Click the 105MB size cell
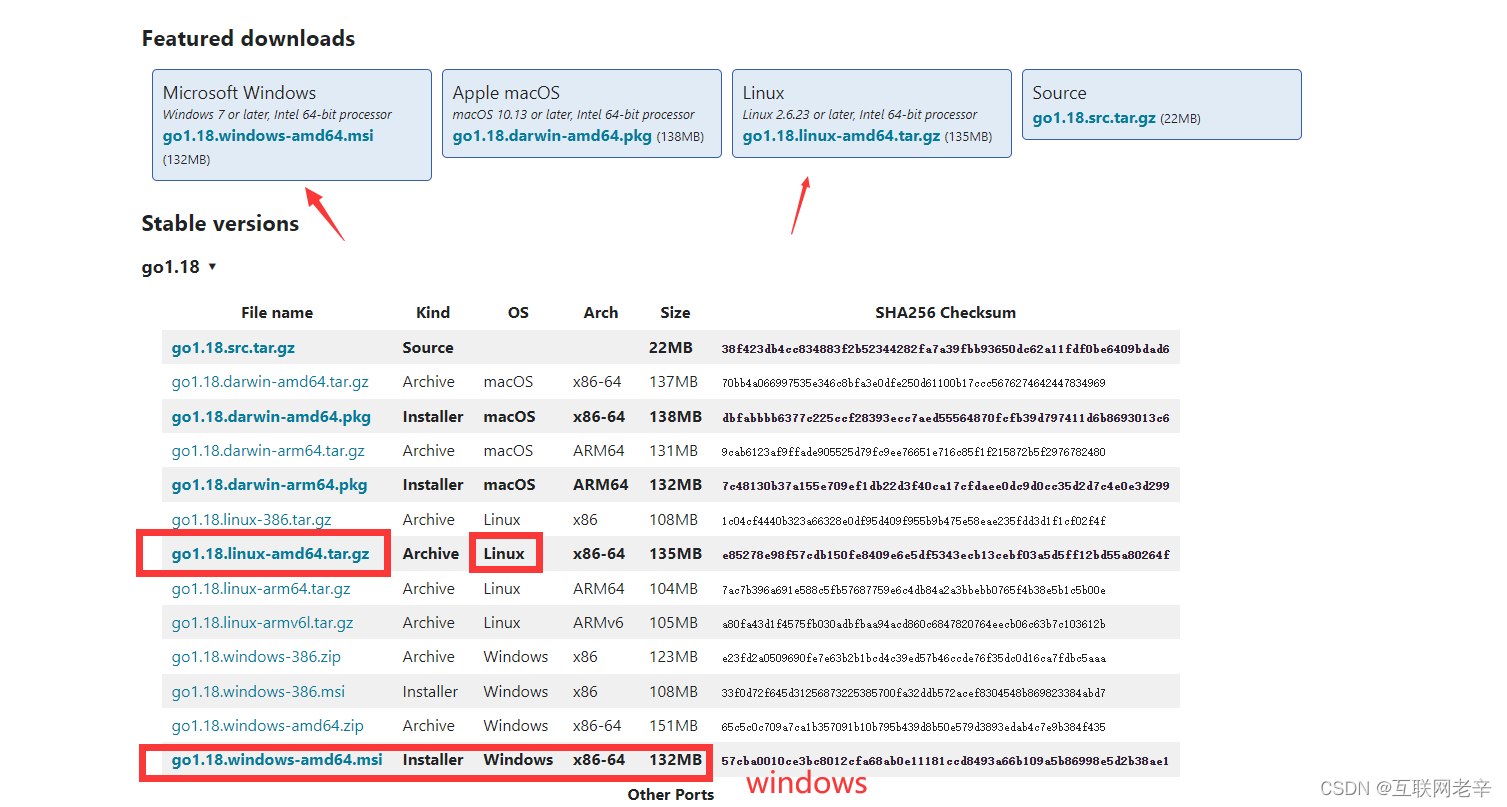The height and width of the screenshot is (807, 1507). (x=673, y=623)
